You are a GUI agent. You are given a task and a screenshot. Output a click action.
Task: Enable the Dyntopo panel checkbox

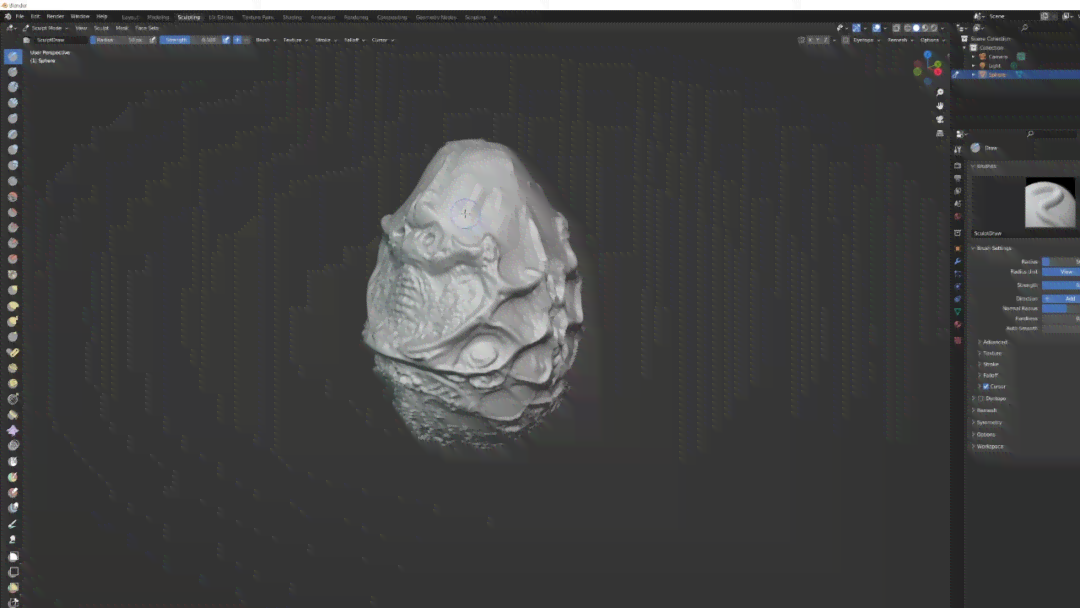tap(981, 399)
